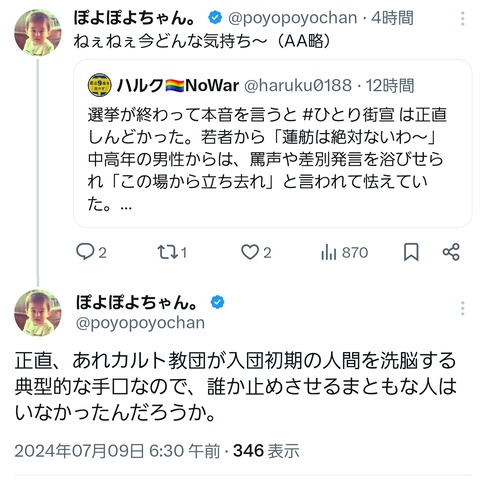The width and height of the screenshot is (480, 481).
Task: Open the 2024年07月09日 6:30 午前 timestamp
Action: coord(117,451)
